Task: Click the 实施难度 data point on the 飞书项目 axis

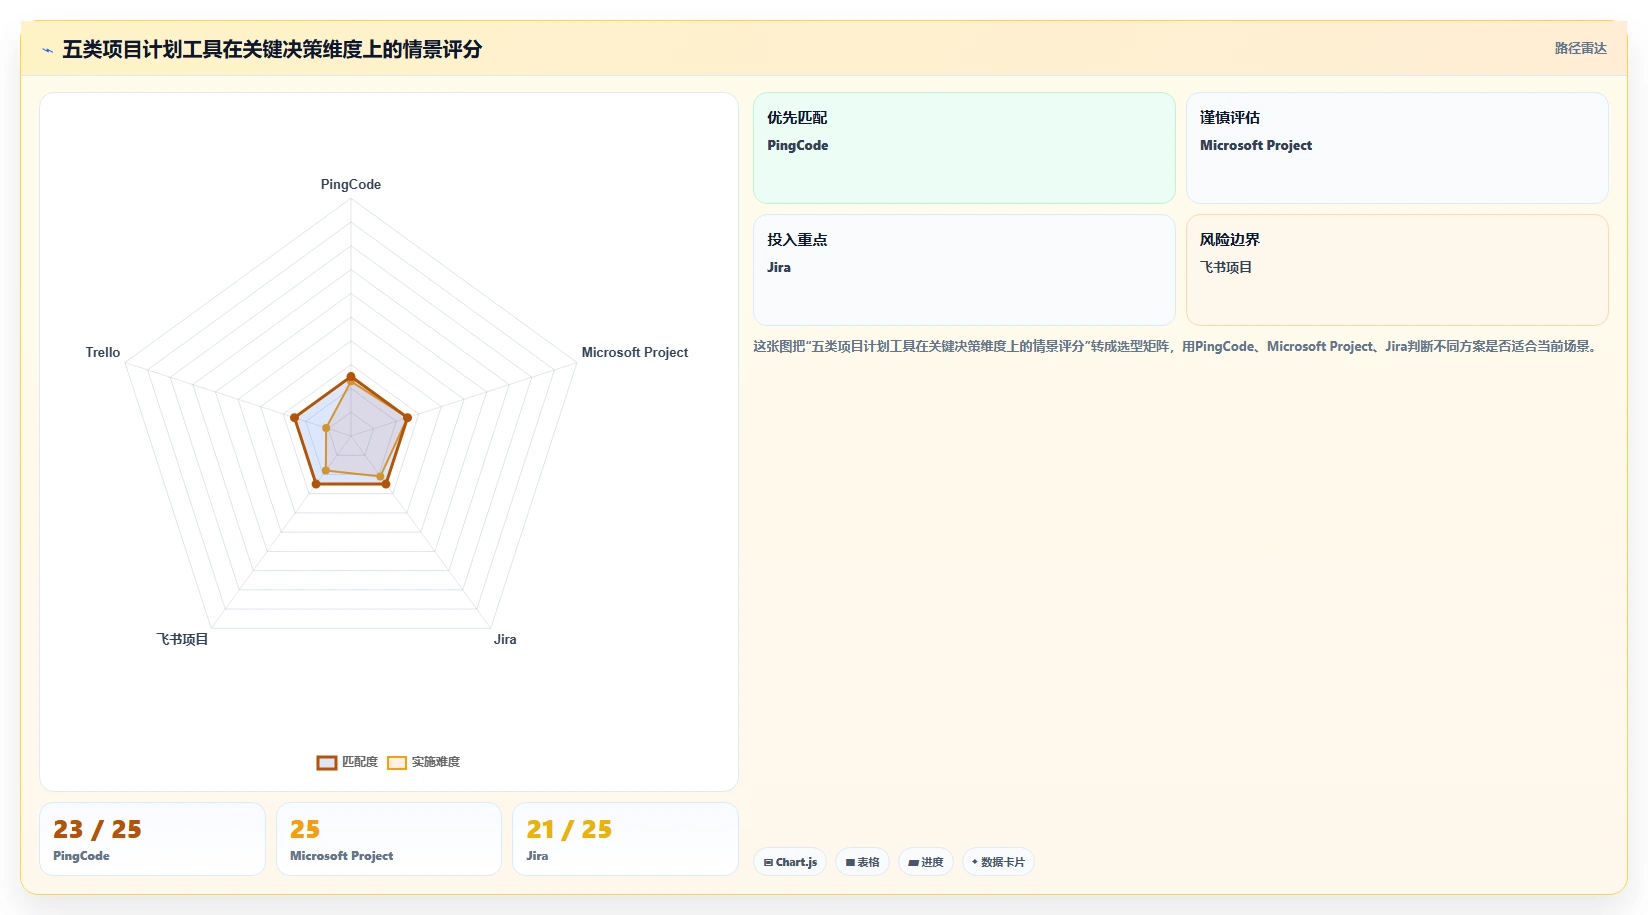Action: coord(326,470)
